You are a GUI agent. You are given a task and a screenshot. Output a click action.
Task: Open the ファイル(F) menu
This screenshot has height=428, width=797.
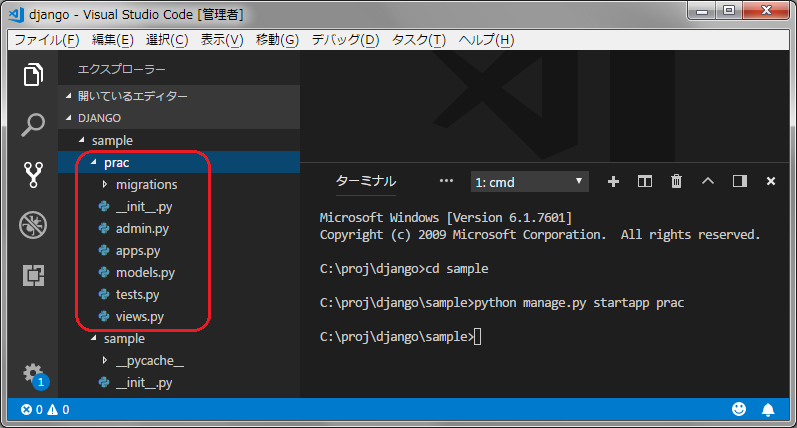point(47,40)
